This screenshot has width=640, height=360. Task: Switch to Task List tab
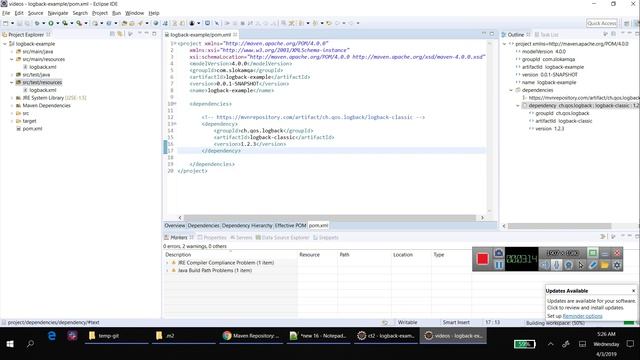(x=547, y=35)
